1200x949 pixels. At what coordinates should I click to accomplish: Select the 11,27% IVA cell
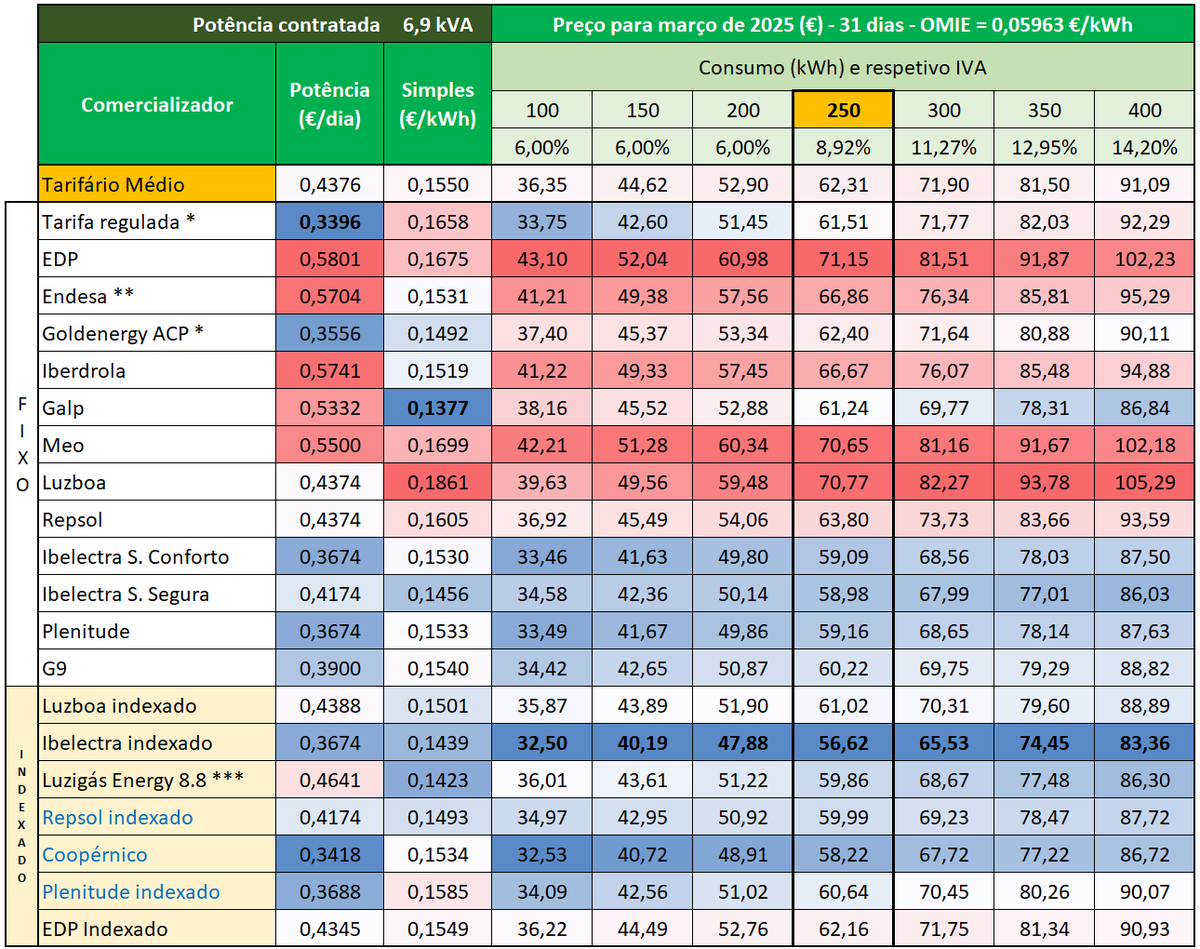coord(944,148)
